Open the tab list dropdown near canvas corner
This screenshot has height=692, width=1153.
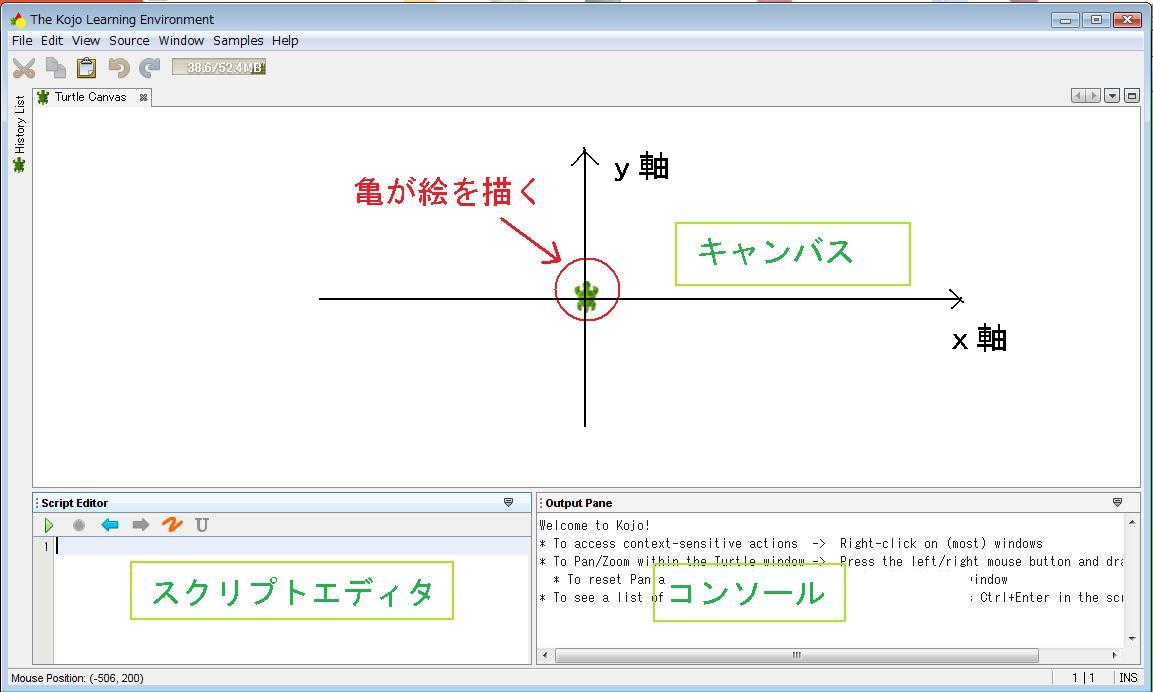click(1111, 95)
